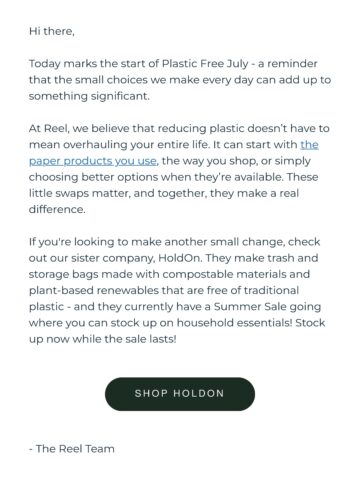
Task: Click the underlined word 'the' link
Action: point(309,145)
